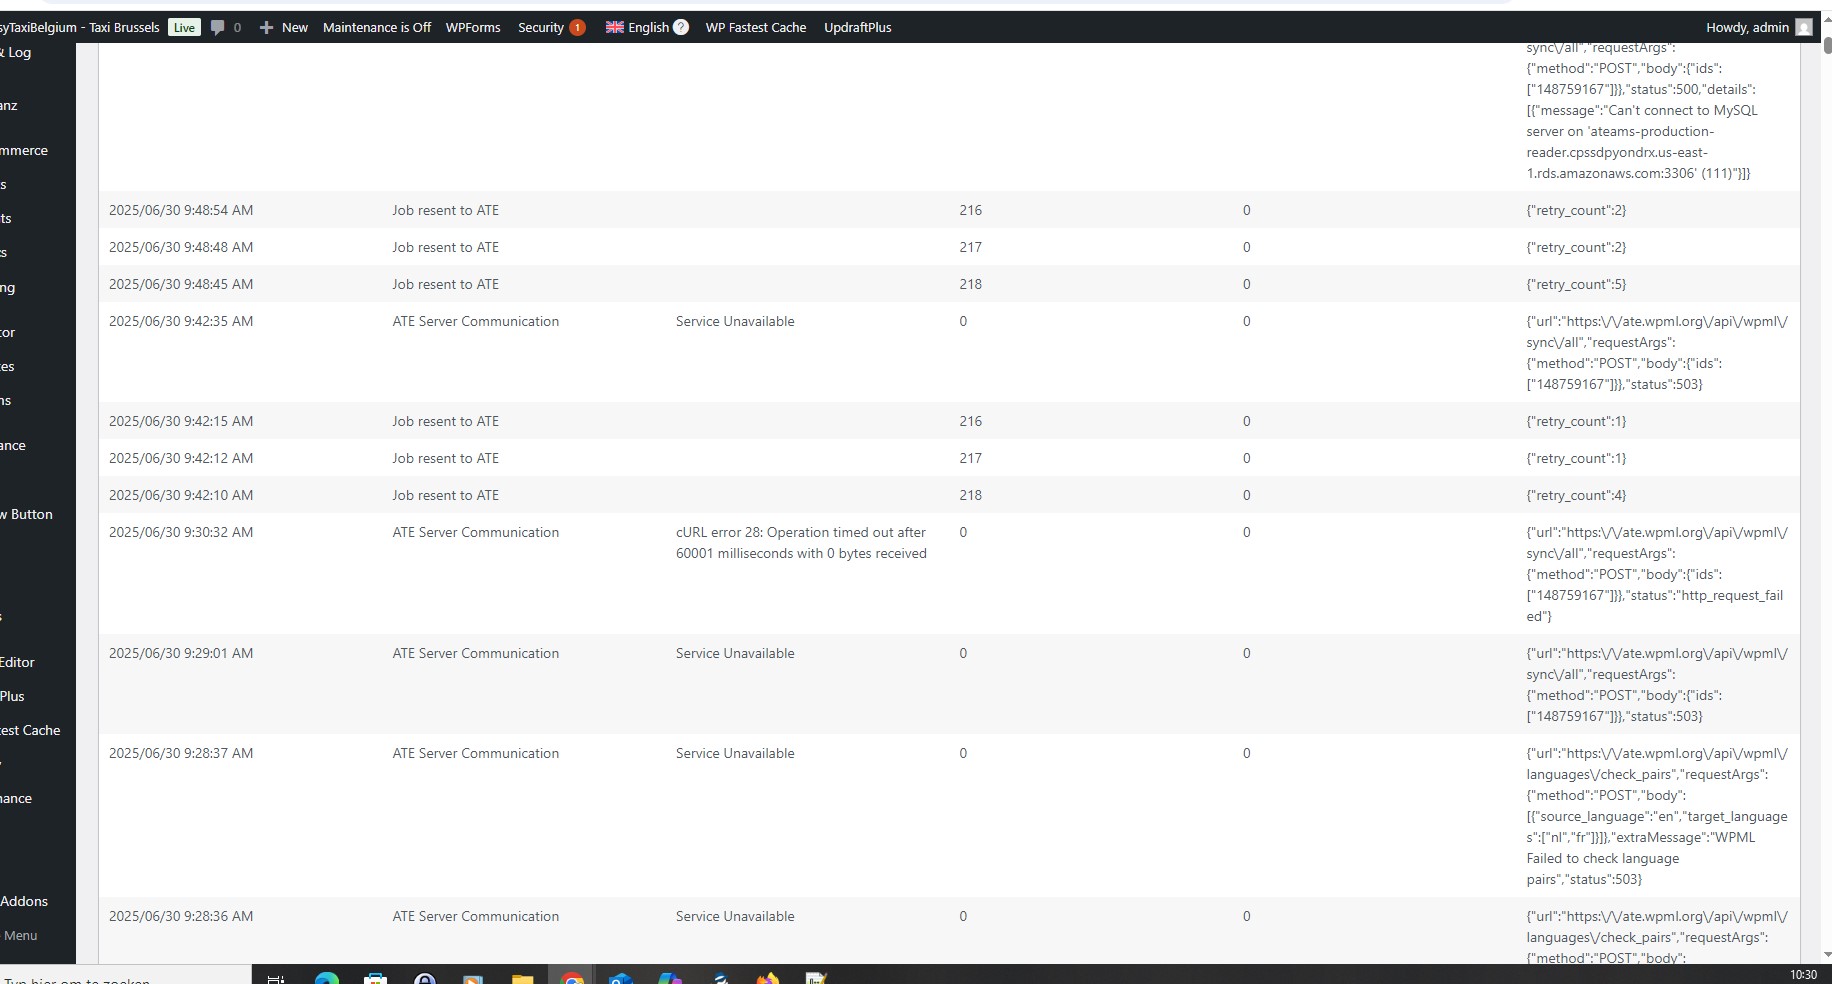Image resolution: width=1832 pixels, height=984 pixels.
Task: Open WP Fastest Cache in admin bar
Action: tap(755, 27)
